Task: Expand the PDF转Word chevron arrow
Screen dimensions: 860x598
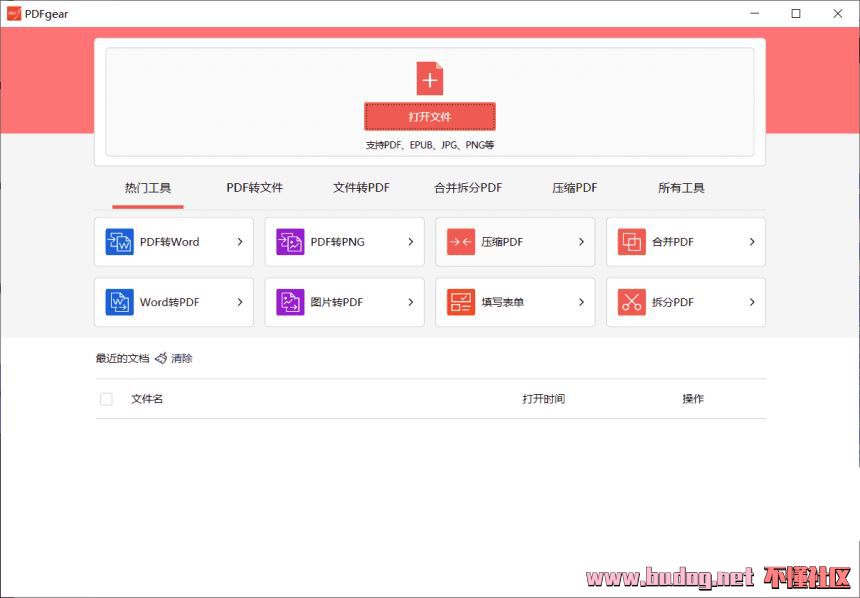Action: [240, 242]
